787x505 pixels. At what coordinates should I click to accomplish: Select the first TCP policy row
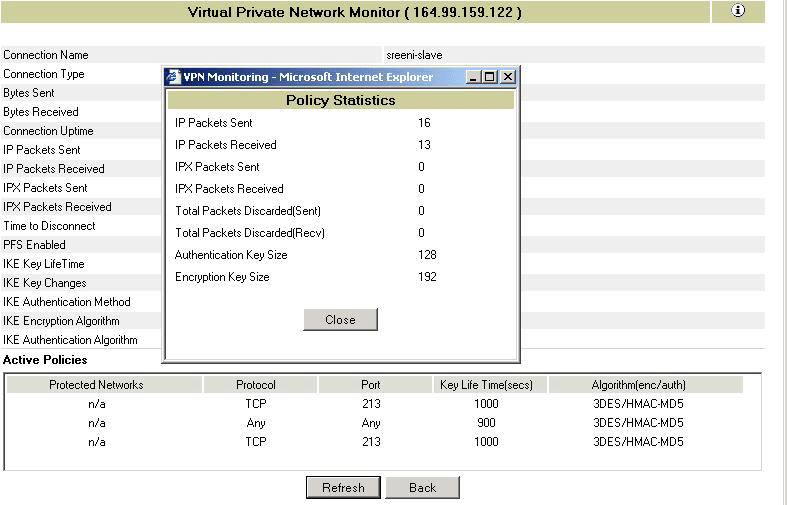click(x=256, y=404)
